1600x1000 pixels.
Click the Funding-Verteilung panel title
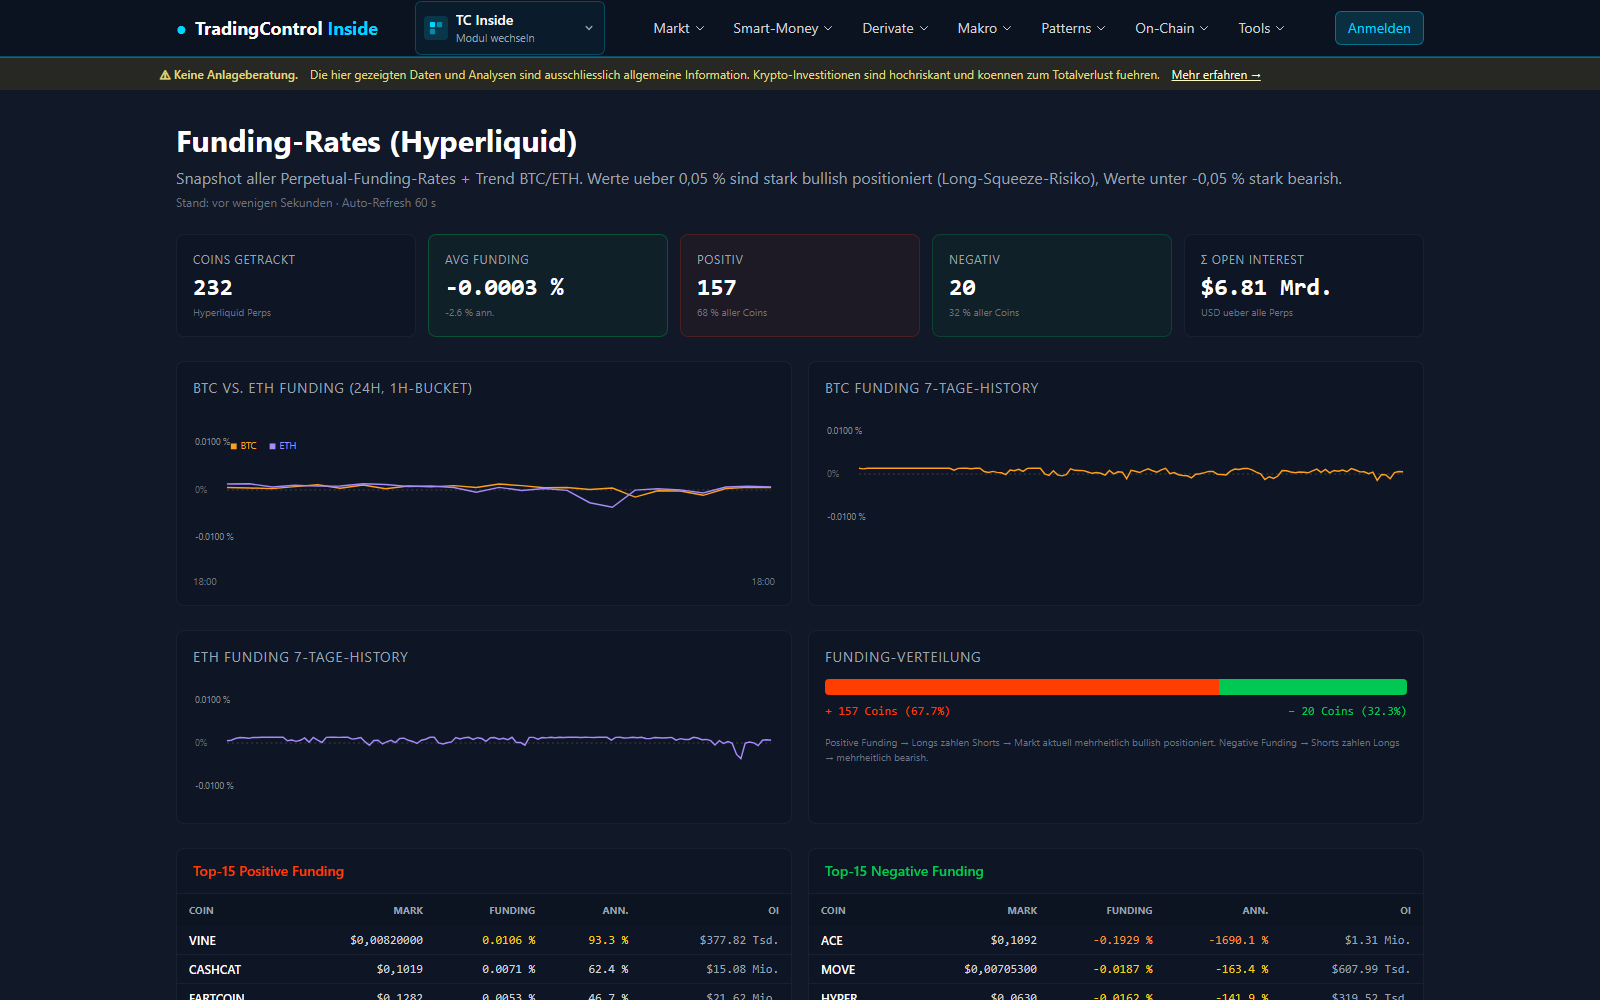[x=903, y=657]
